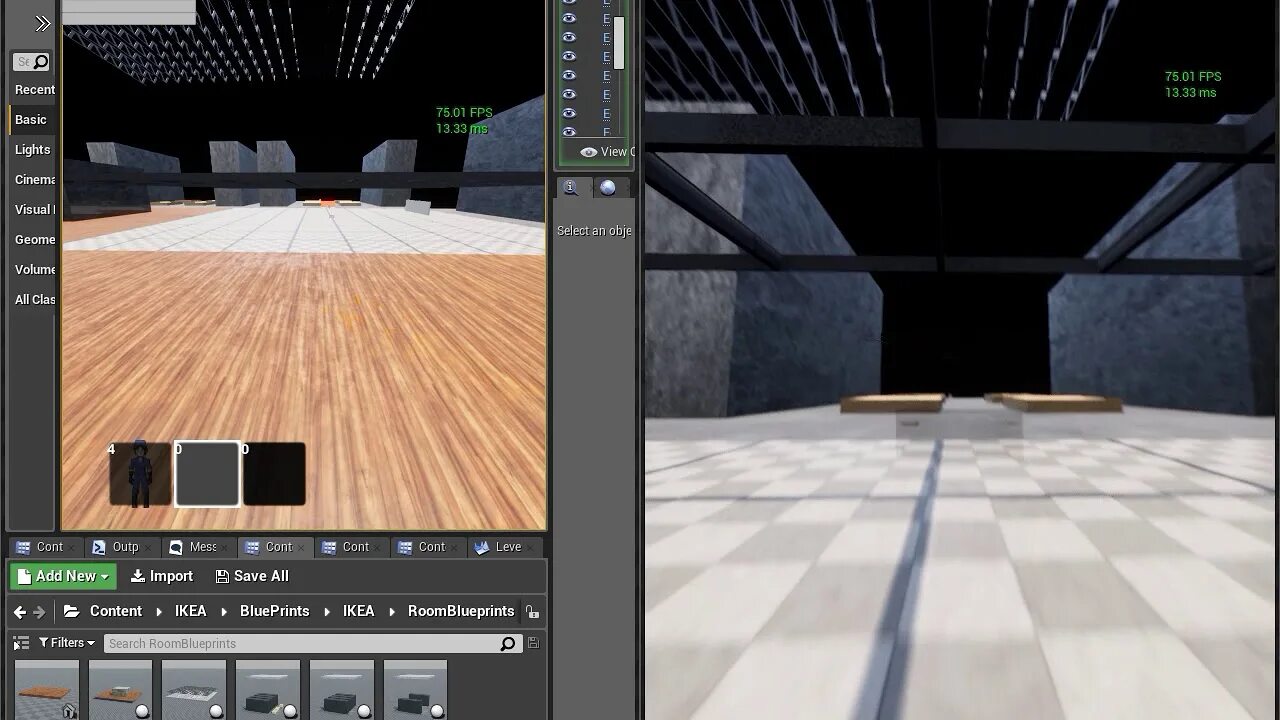Click the Output Log tab's terminal icon
Viewport: 1280px width, 720px height.
coord(99,547)
